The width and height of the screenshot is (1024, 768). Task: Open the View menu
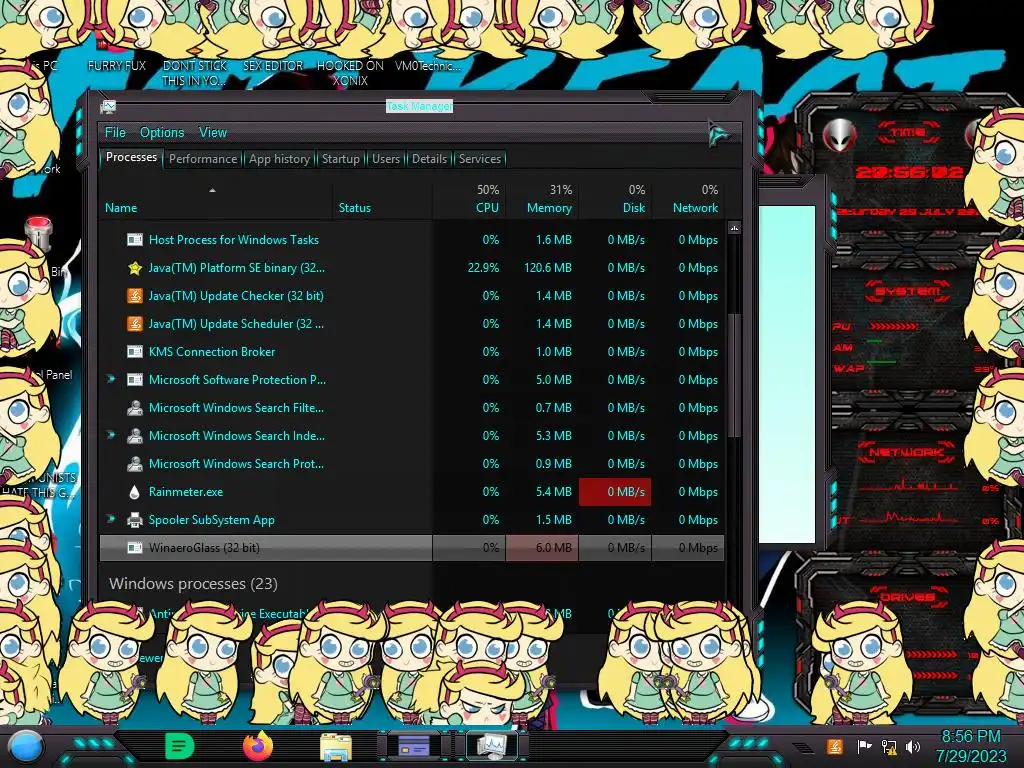point(213,133)
